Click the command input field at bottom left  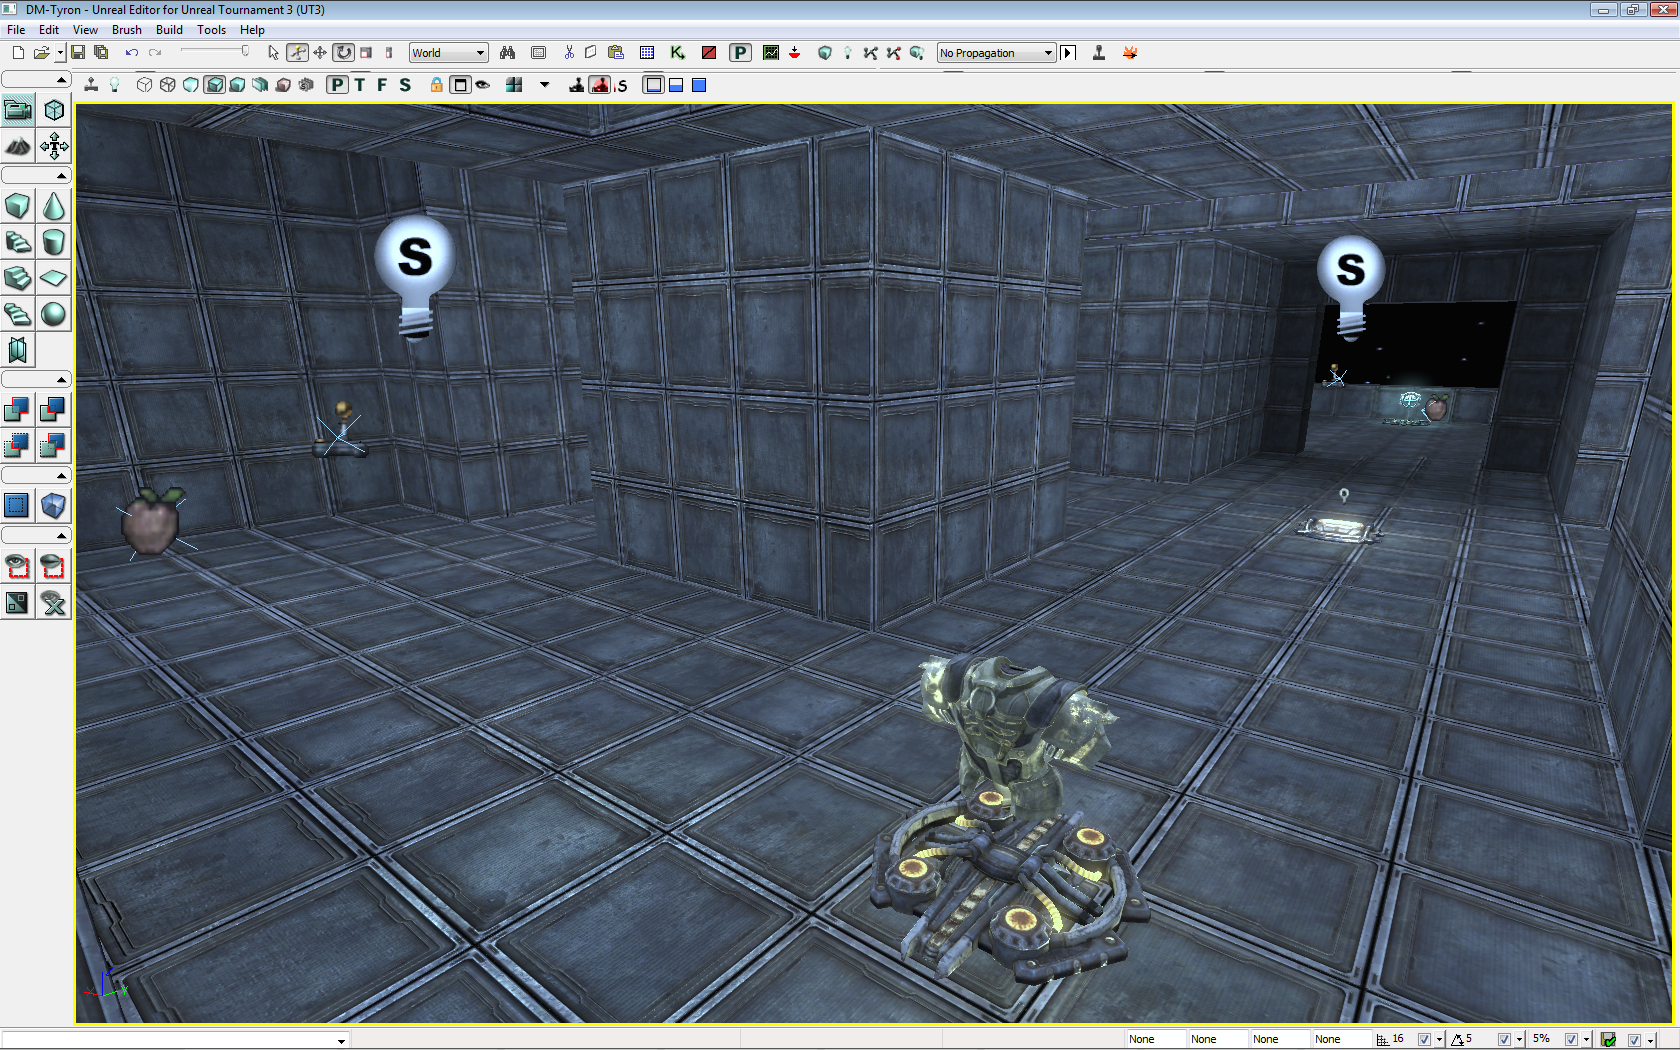[x=175, y=1040]
